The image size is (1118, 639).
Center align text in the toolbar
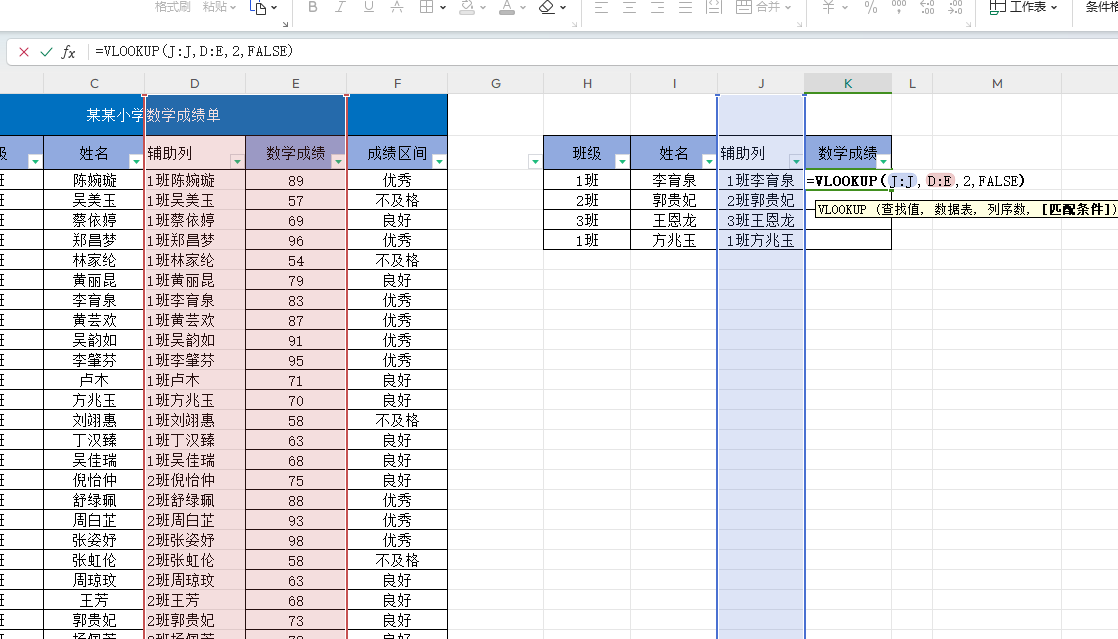(630, 7)
